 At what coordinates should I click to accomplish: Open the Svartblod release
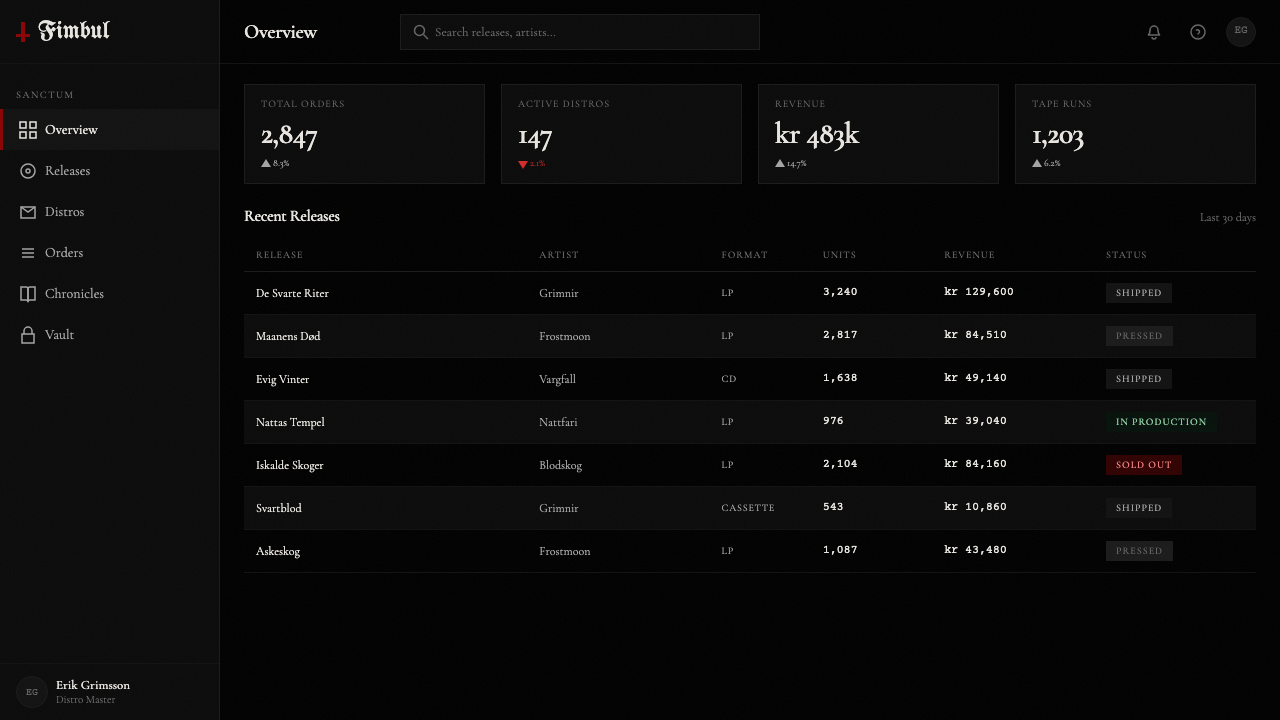279,508
